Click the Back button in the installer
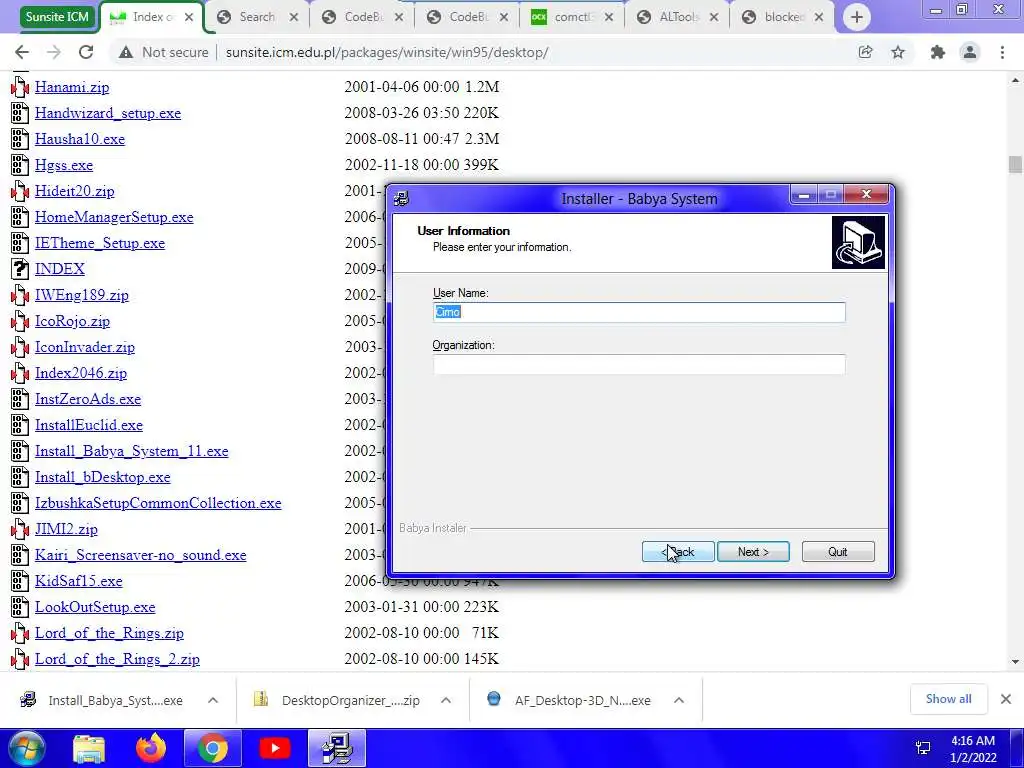Viewport: 1024px width, 768px height. (x=678, y=552)
